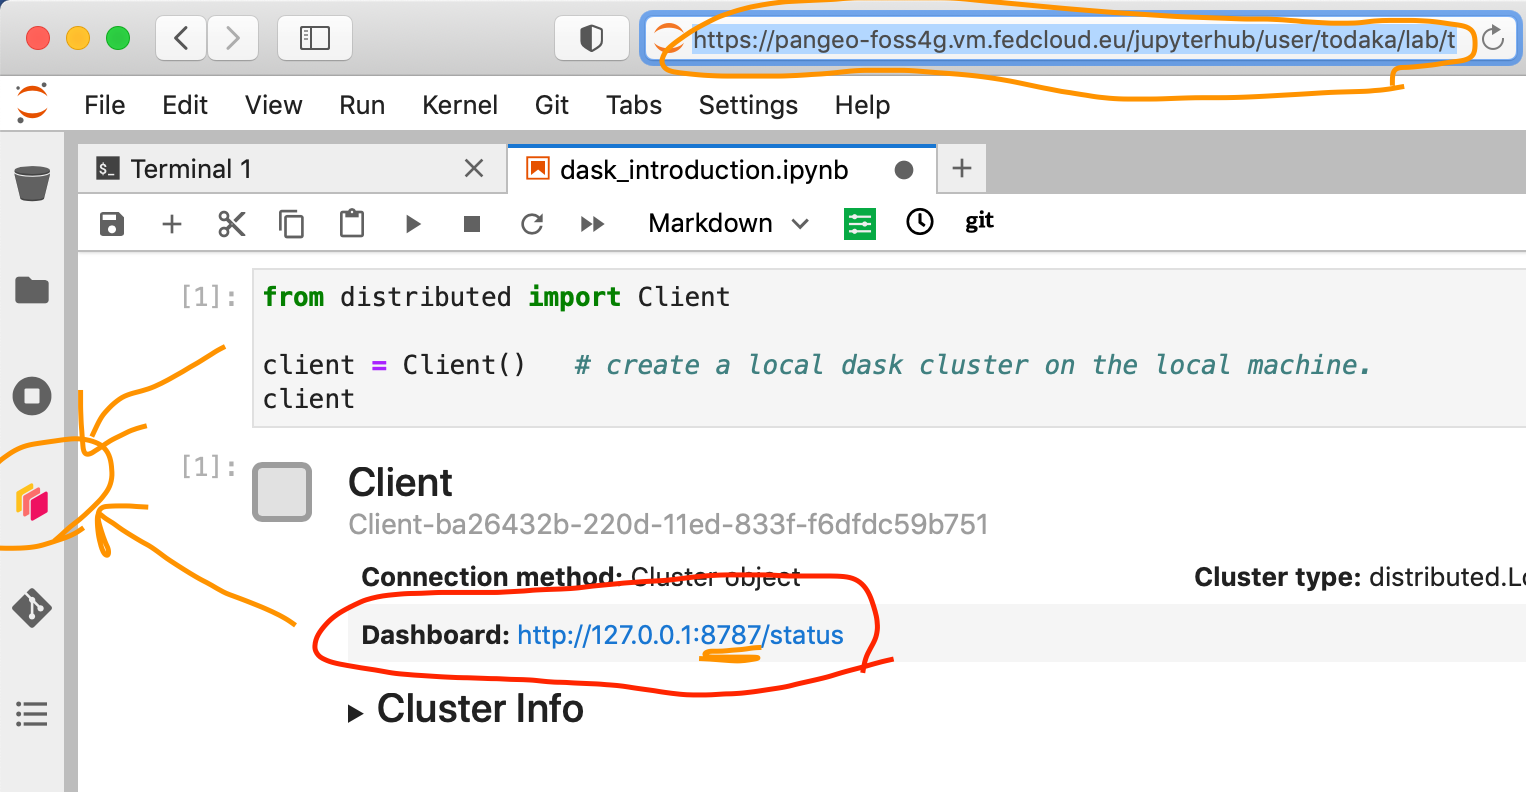Go back with browser back arrow

click(x=181, y=38)
